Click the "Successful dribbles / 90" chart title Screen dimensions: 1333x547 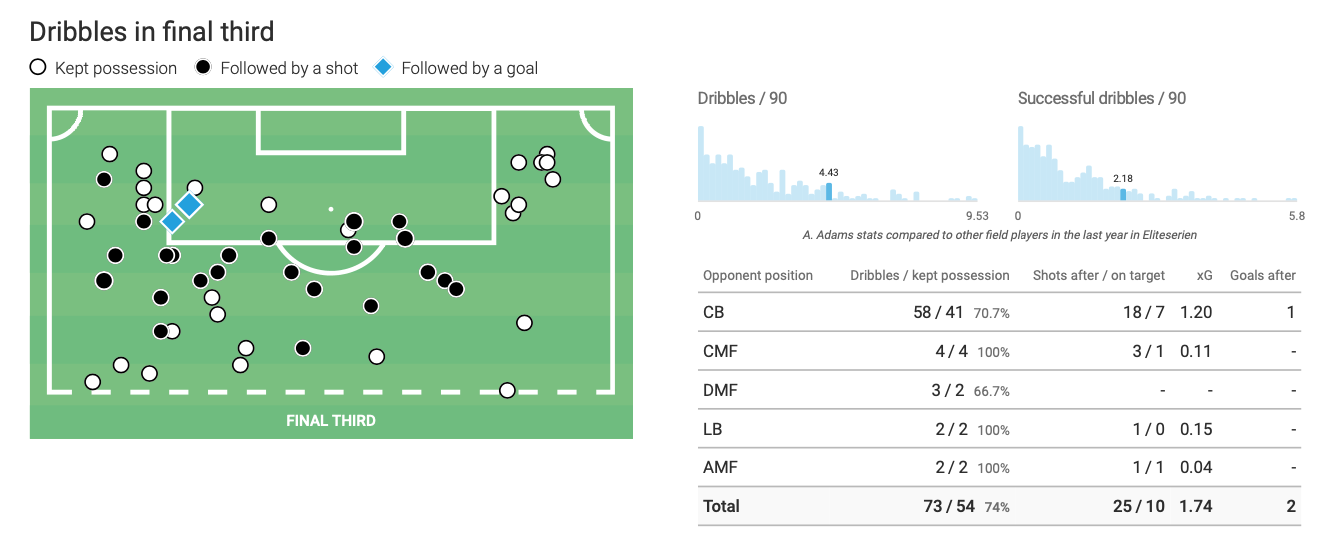point(1102,98)
